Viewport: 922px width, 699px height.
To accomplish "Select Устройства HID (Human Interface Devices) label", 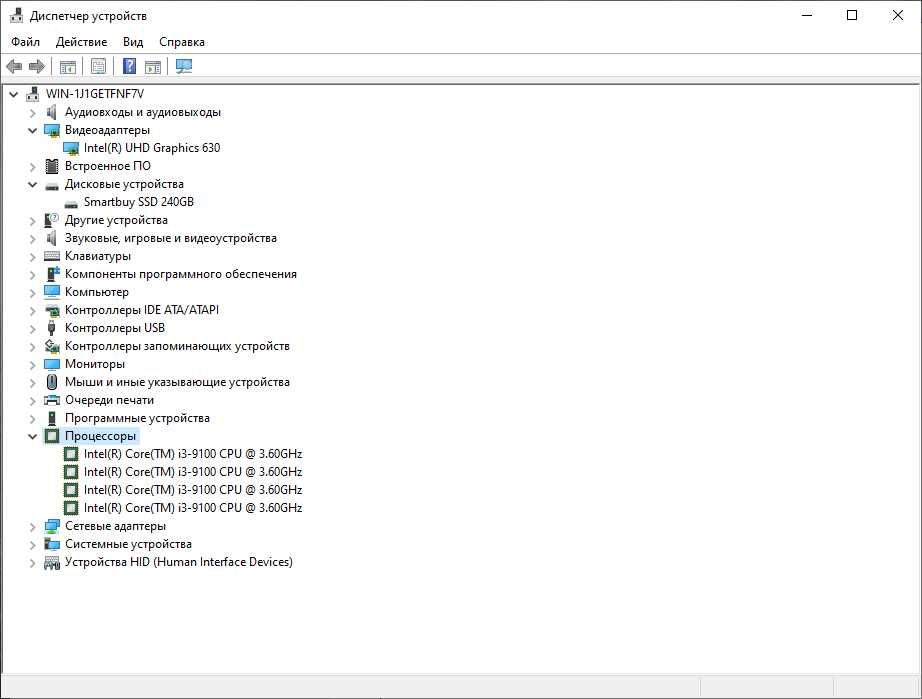I will click(x=179, y=562).
